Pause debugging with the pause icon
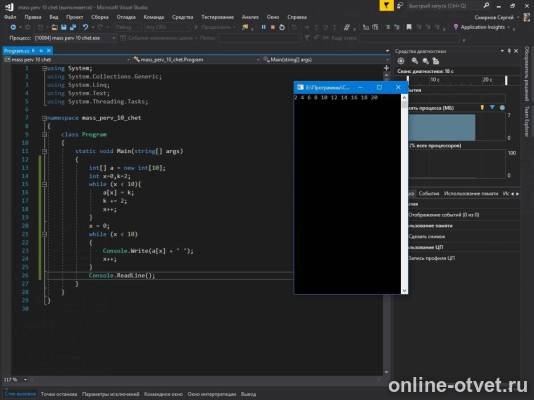Image resolution: width=534 pixels, height=400 pixels. point(263,27)
